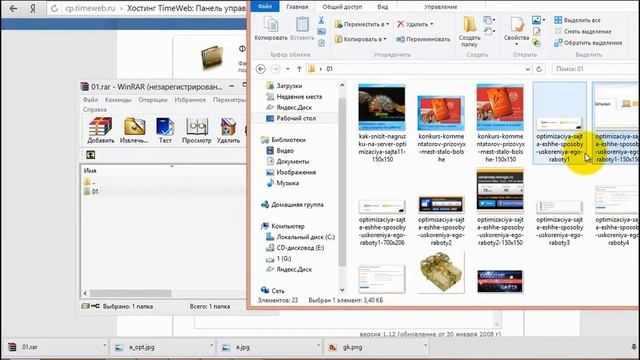Click the WinRAR Извлечь (Extract) icon
Image resolution: width=640 pixels, height=360 pixels.
point(134,130)
